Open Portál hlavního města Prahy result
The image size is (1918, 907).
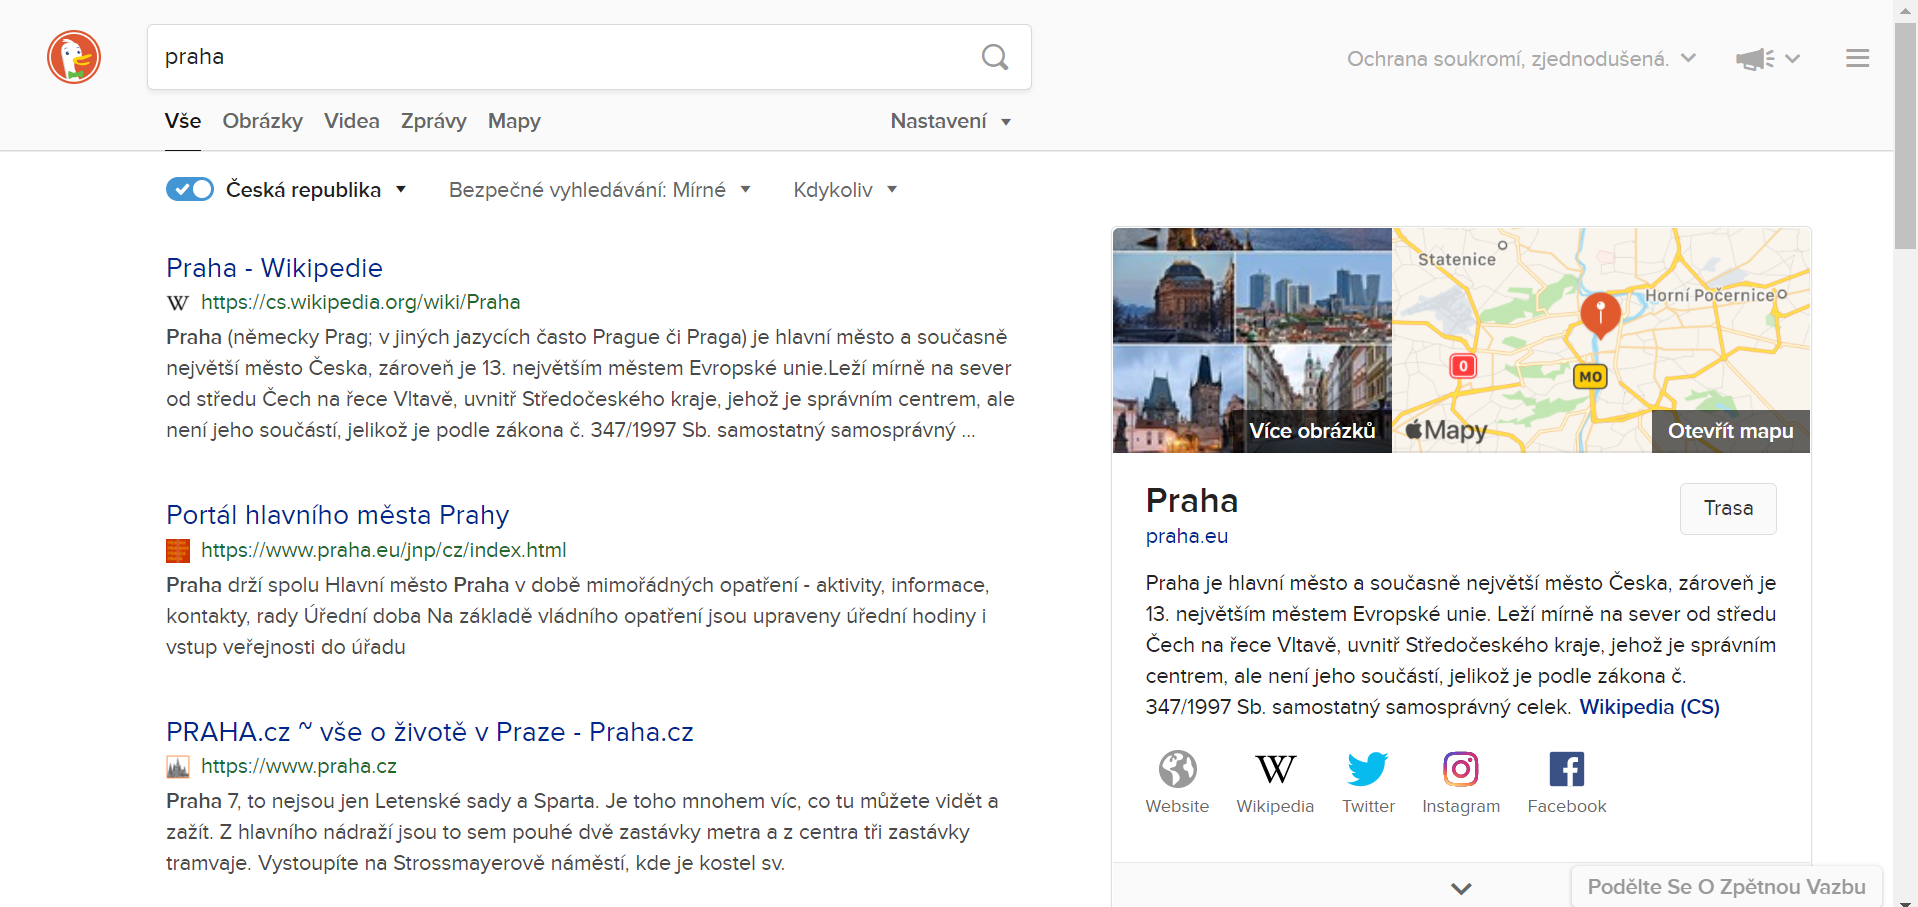pyautogui.click(x=338, y=515)
